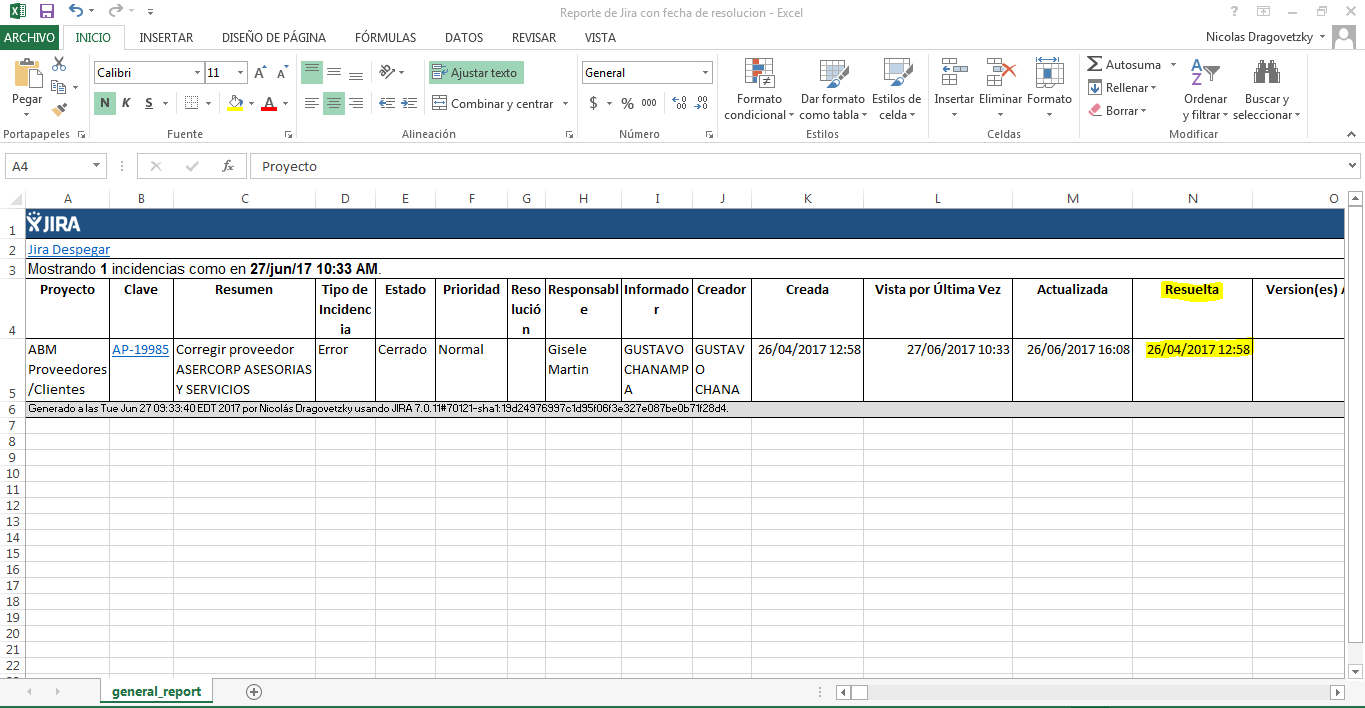
Task: Open the Borrar clear dropdown
Action: coord(1144,111)
